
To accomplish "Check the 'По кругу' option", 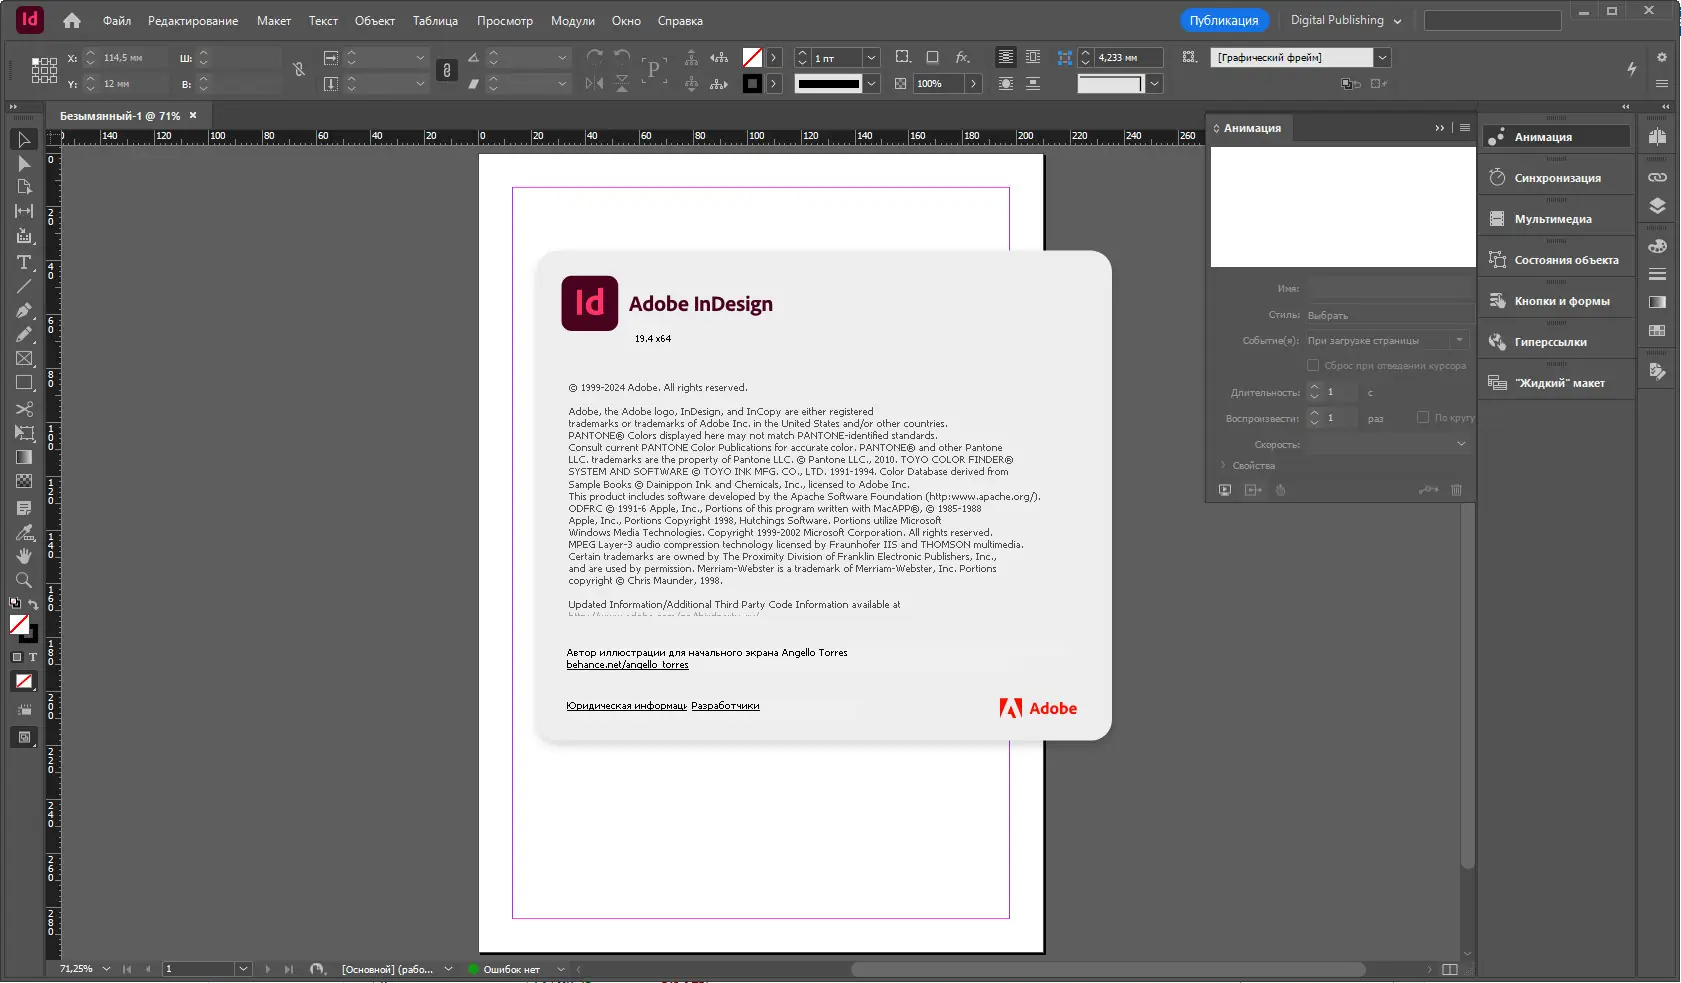I will point(1421,417).
